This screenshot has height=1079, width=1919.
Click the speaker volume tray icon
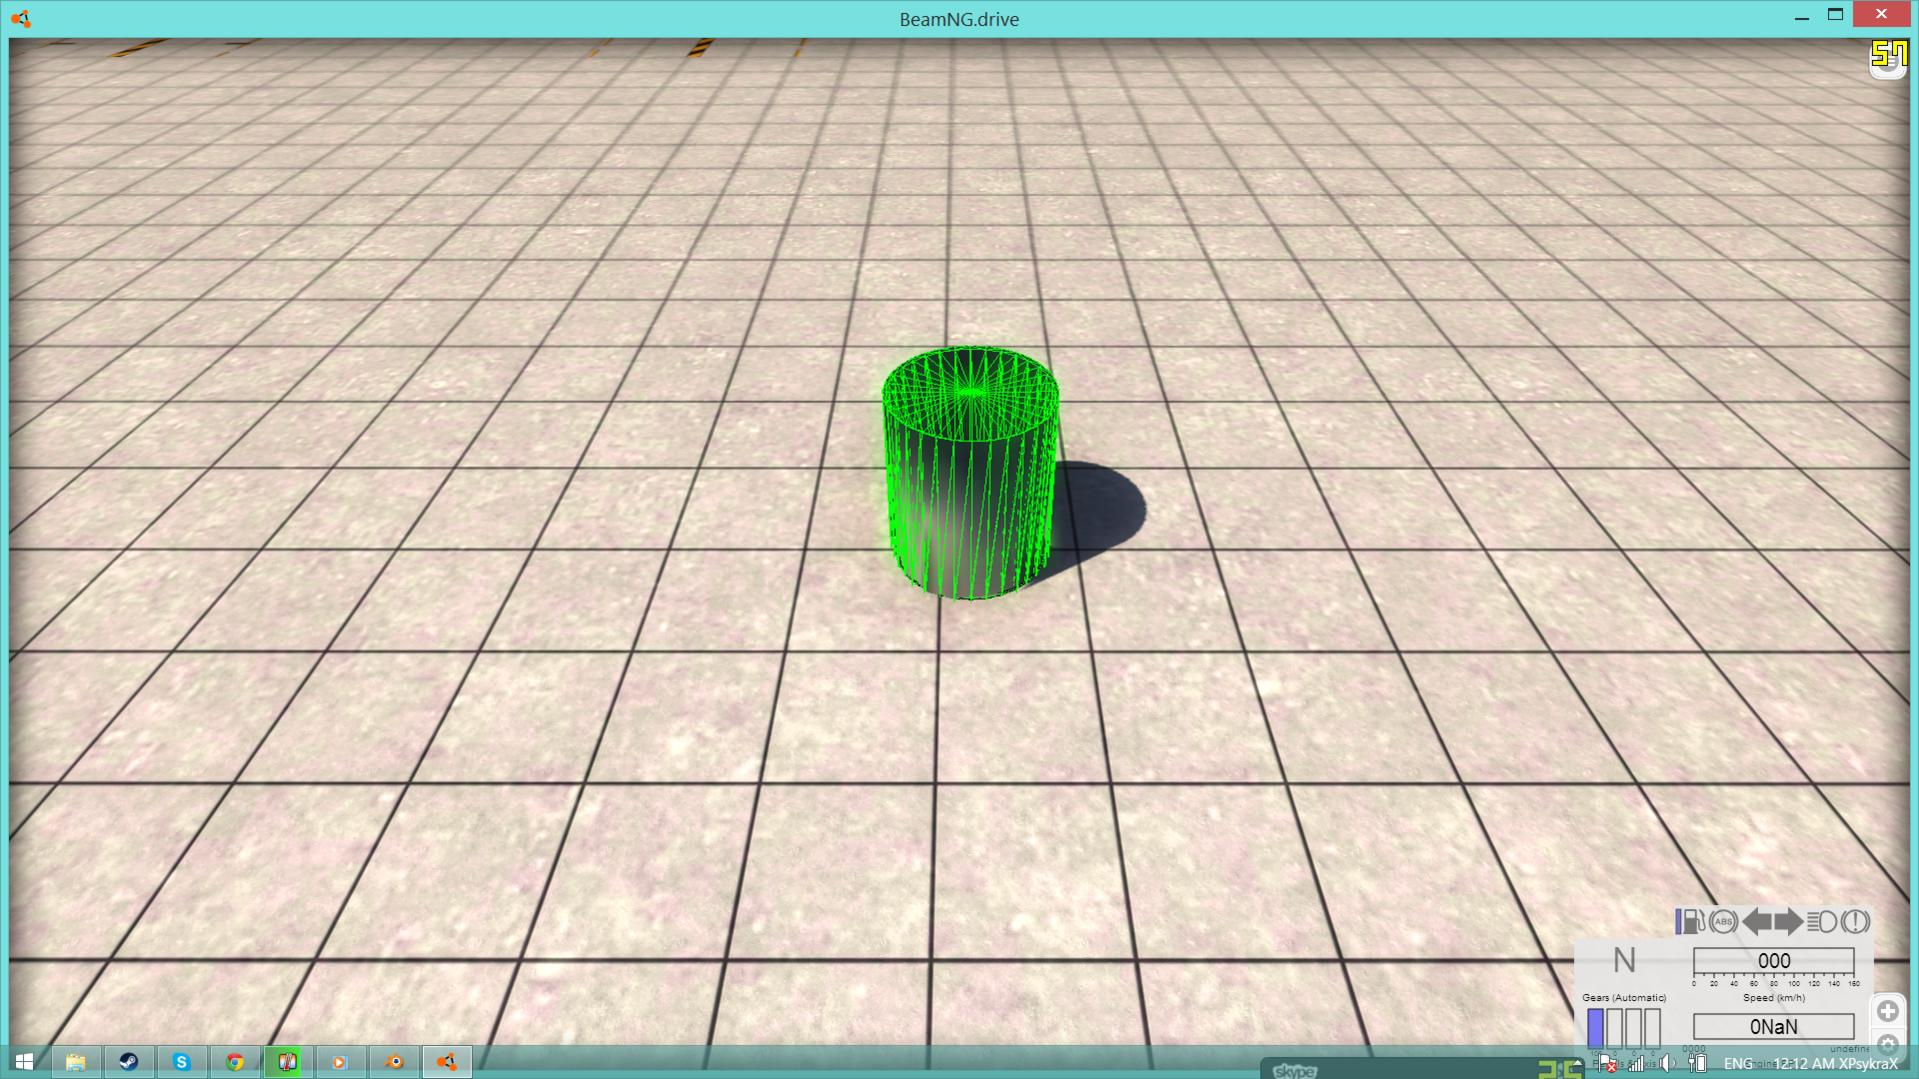click(1666, 1064)
